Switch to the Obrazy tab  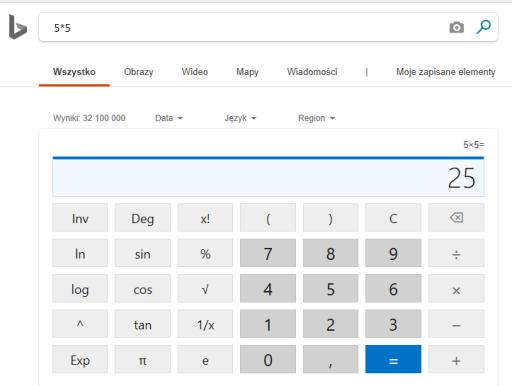click(138, 72)
